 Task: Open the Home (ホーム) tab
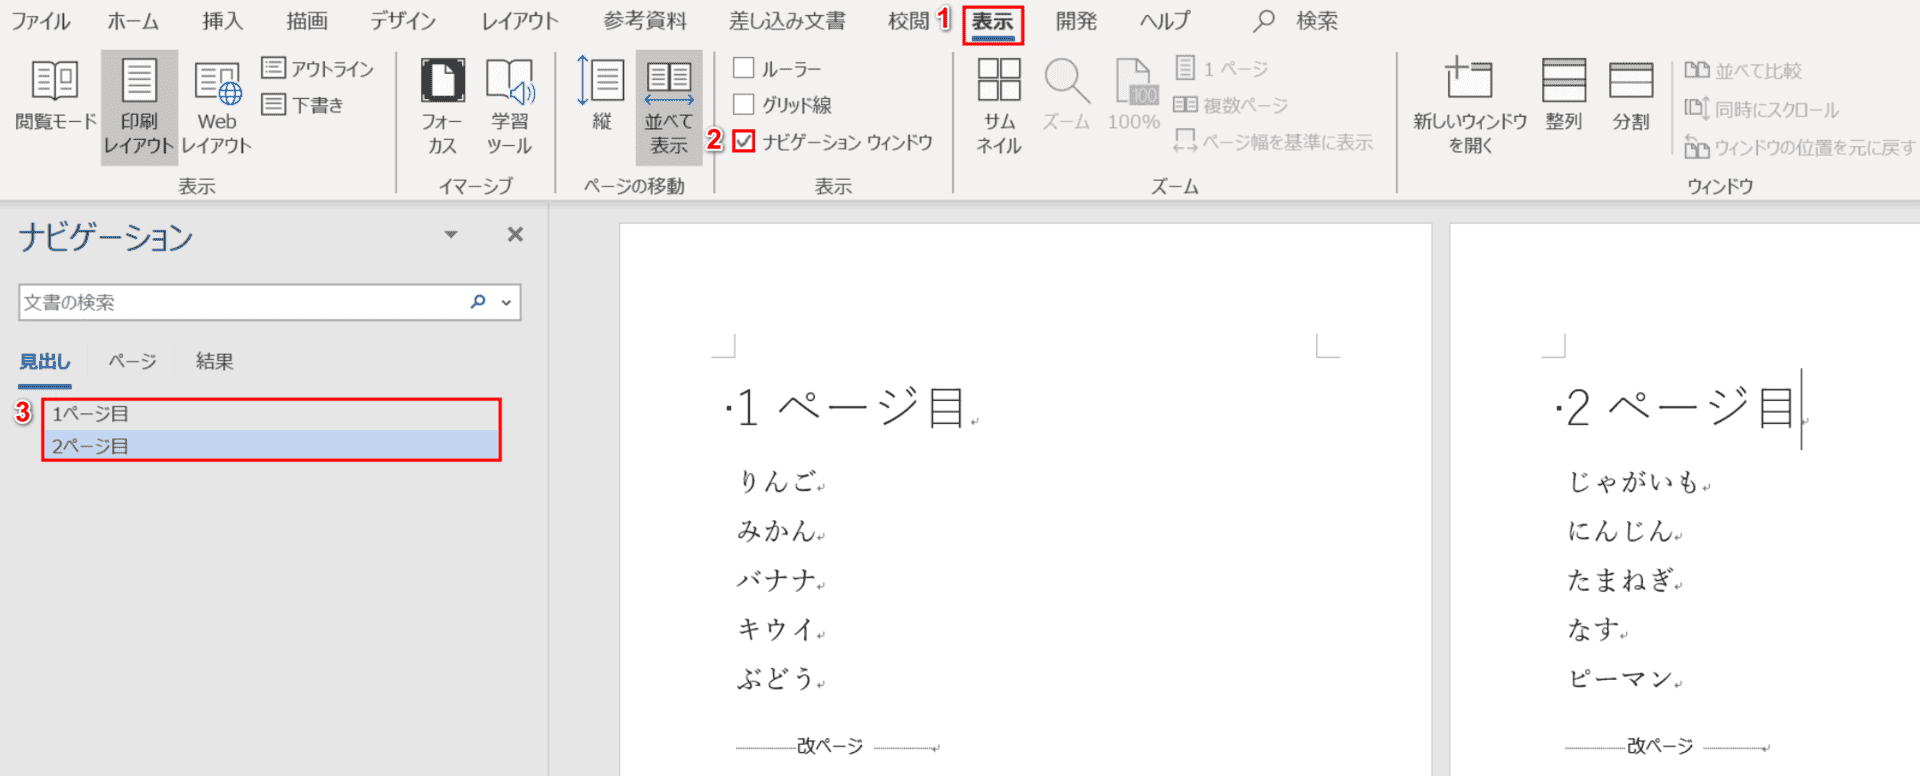point(133,21)
